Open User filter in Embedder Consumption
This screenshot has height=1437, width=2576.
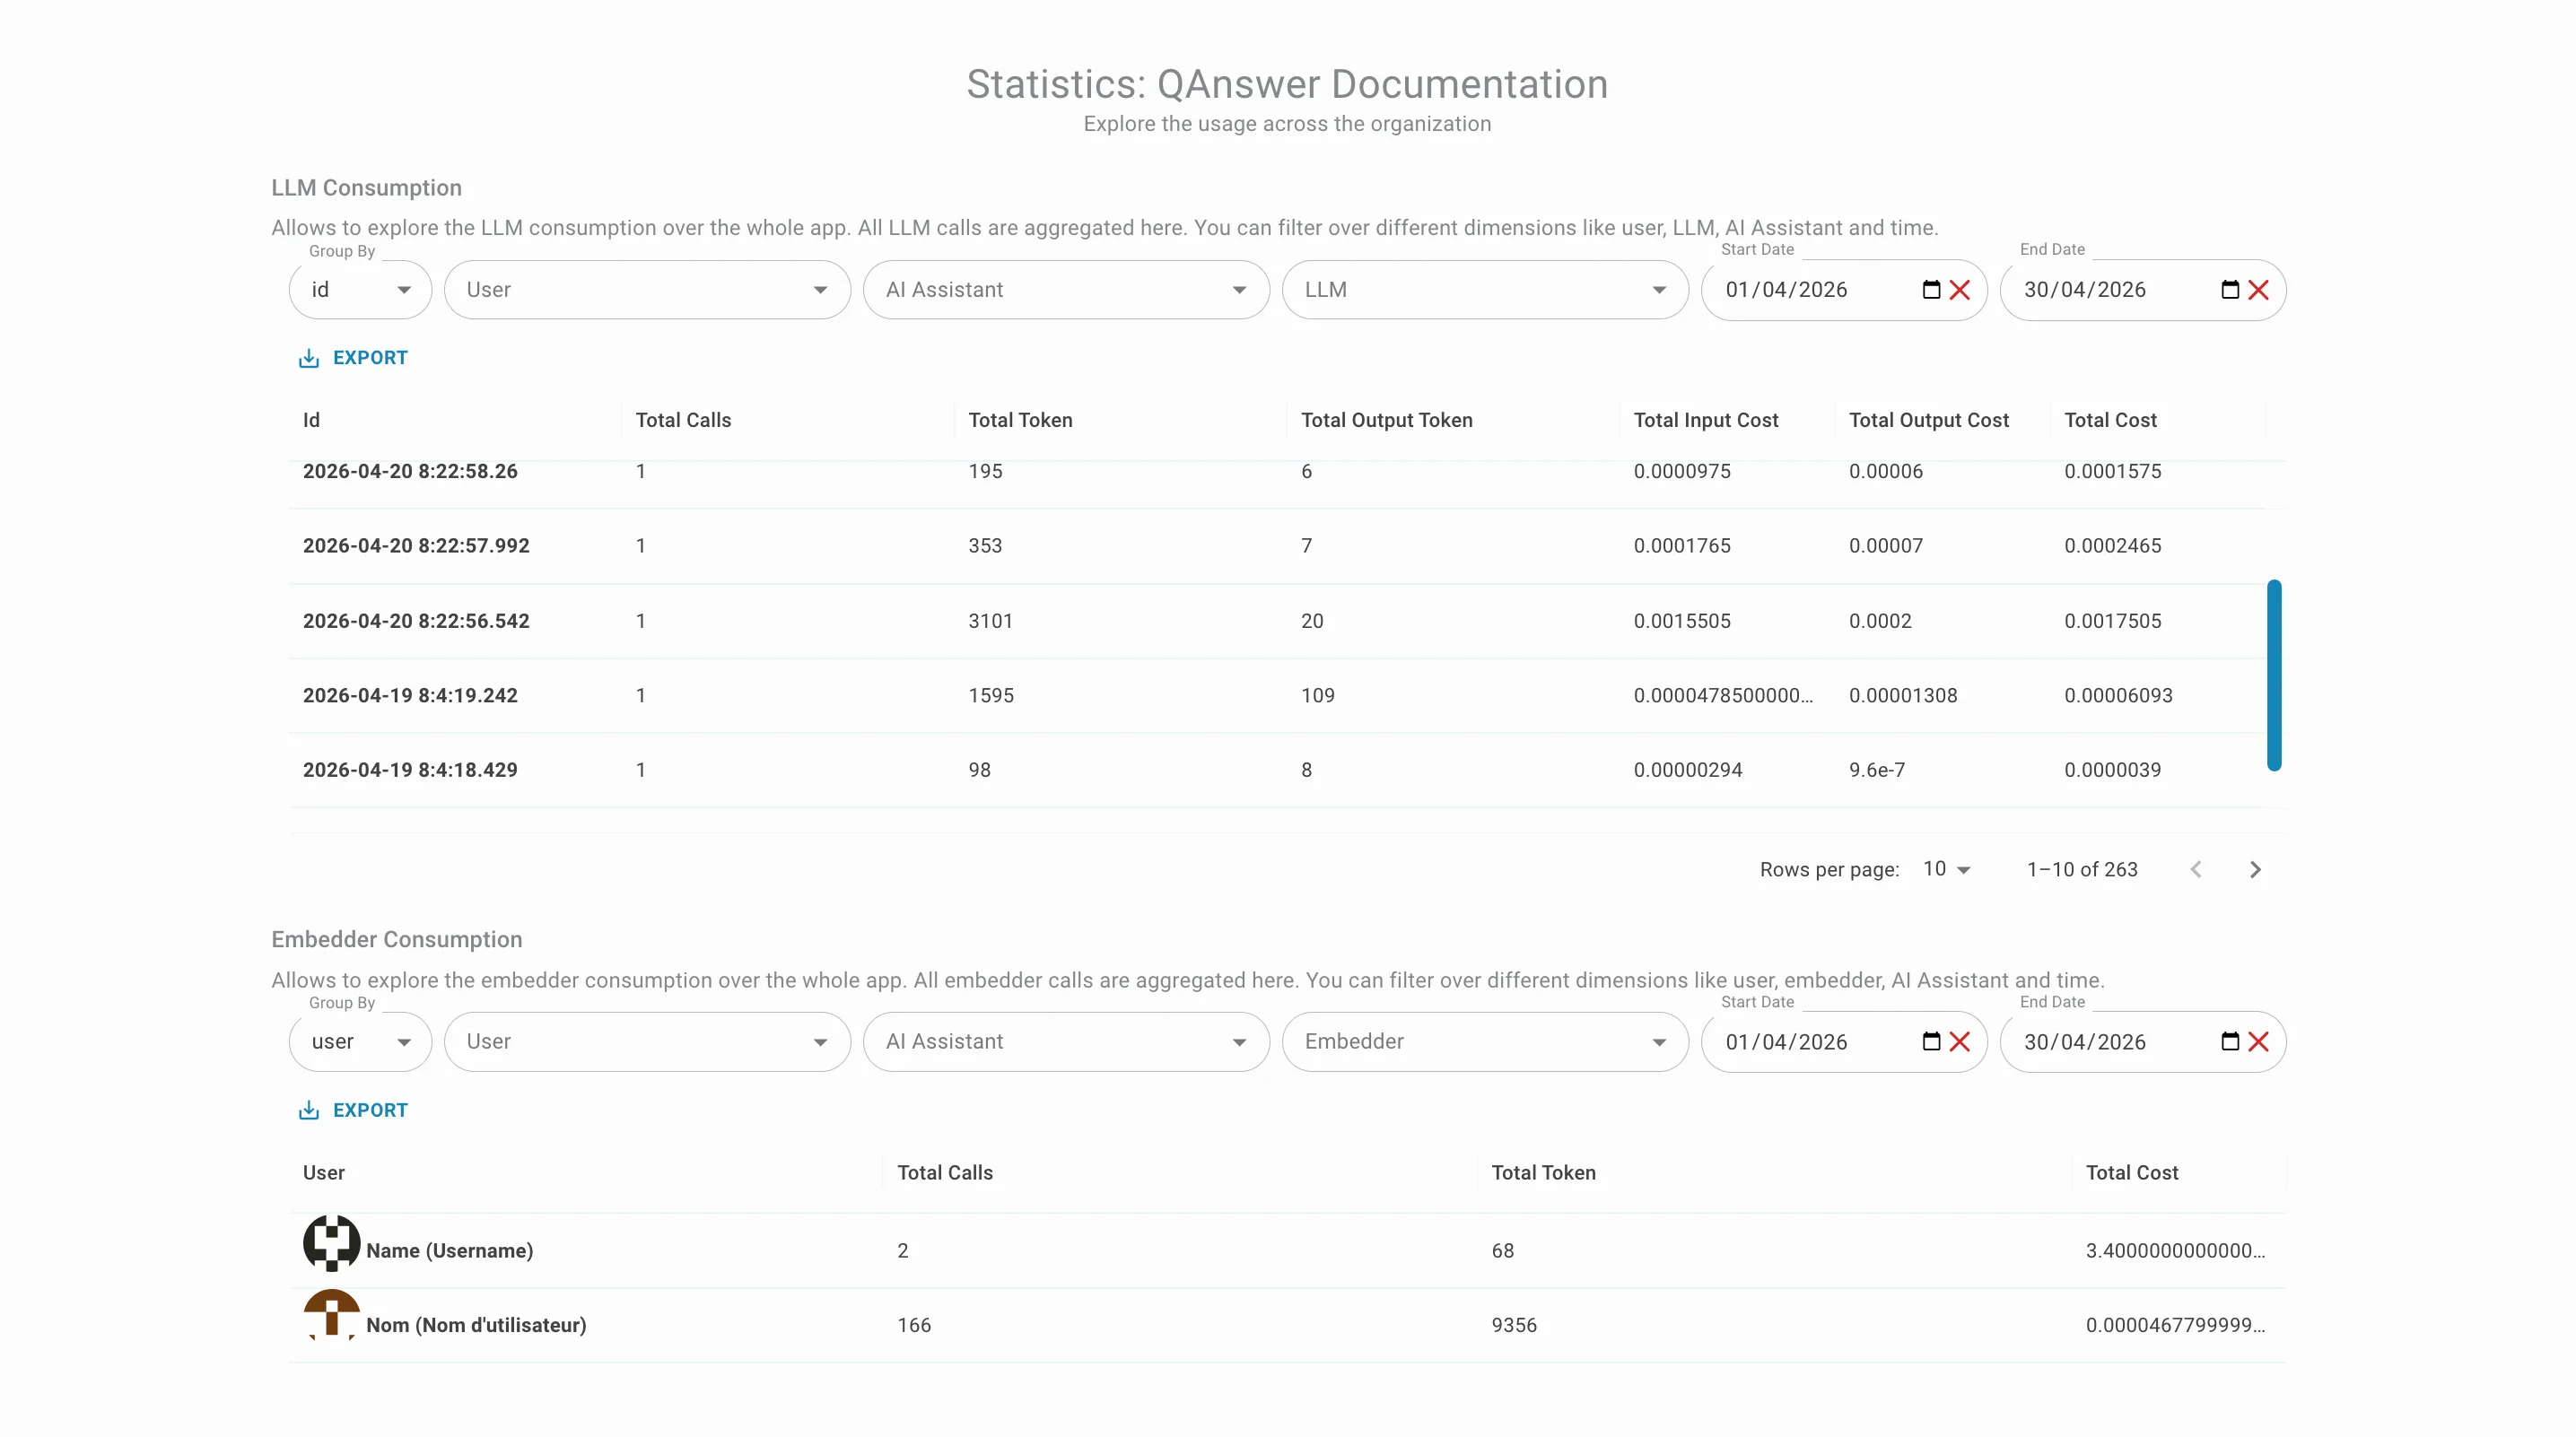(647, 1042)
